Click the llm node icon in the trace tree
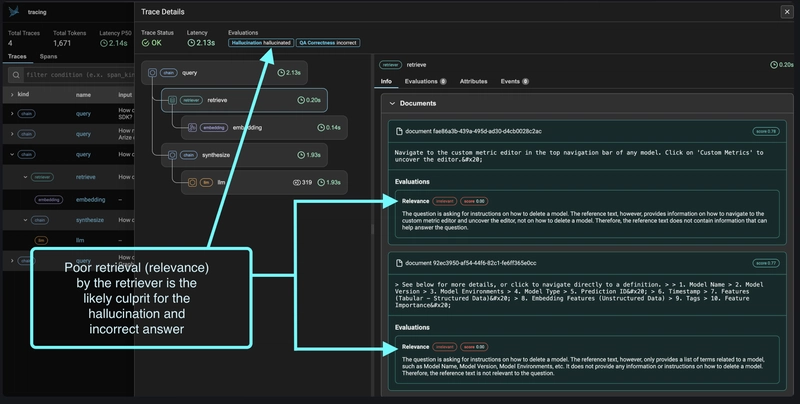 pyautogui.click(x=193, y=182)
